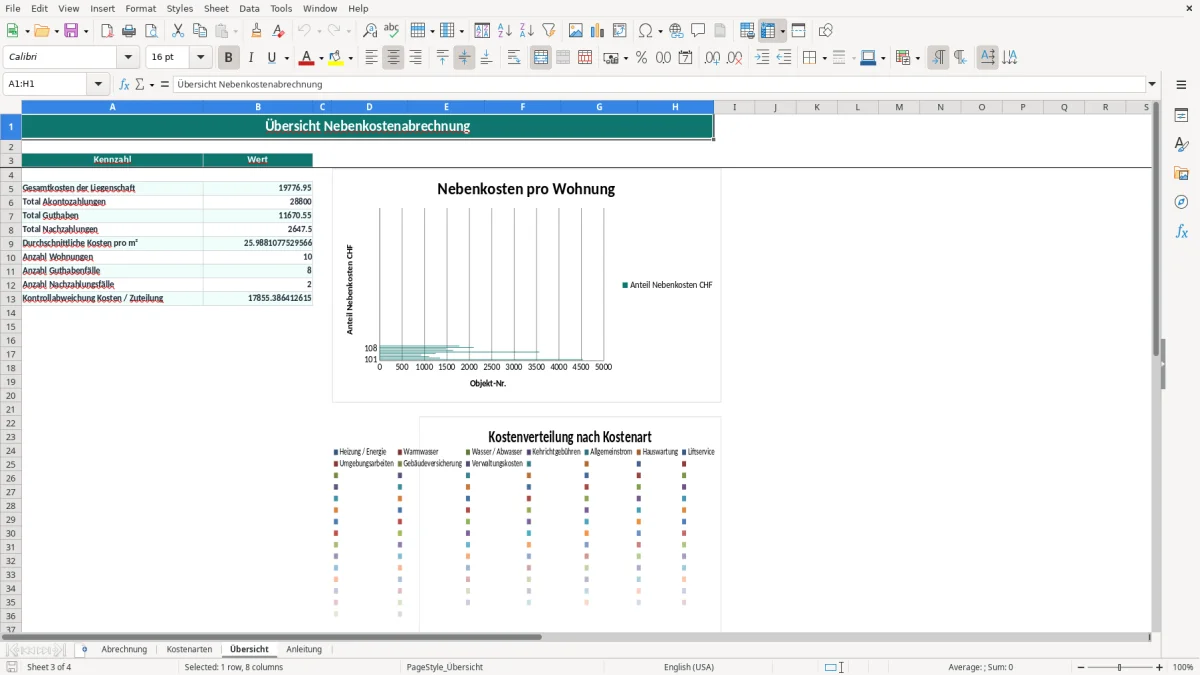Open the Special Character dropdown arrow
This screenshot has height=675, width=1200.
coord(659,31)
